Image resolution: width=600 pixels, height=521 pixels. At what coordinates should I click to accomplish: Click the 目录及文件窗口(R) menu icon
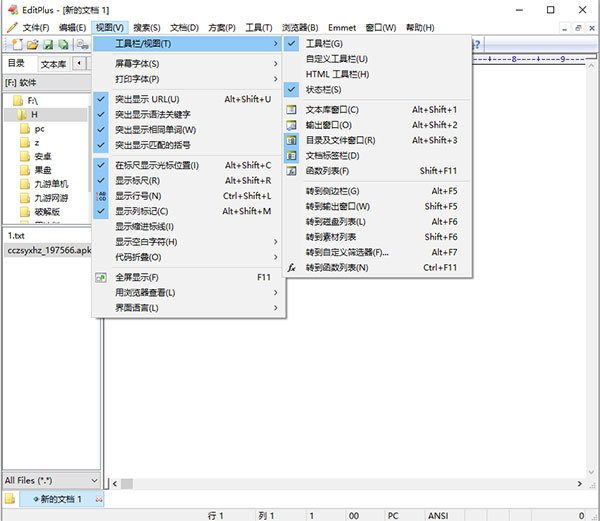pos(291,140)
